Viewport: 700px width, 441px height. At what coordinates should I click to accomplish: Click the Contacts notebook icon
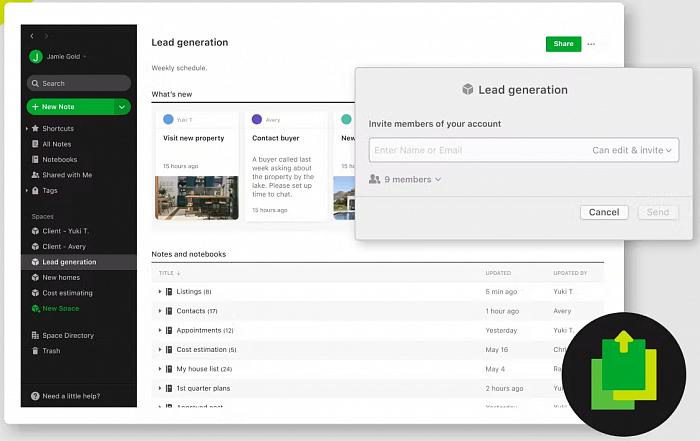click(x=169, y=311)
